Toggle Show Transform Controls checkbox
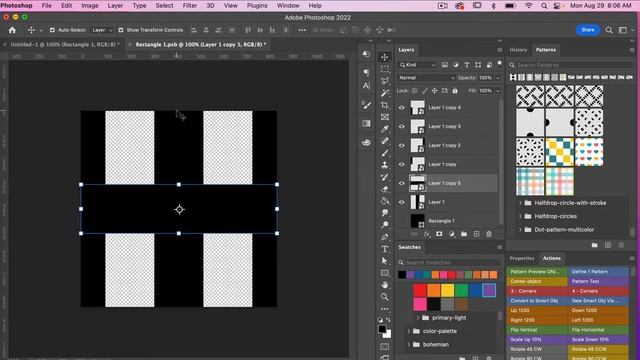Image resolution: width=640 pixels, height=360 pixels. coord(121,30)
